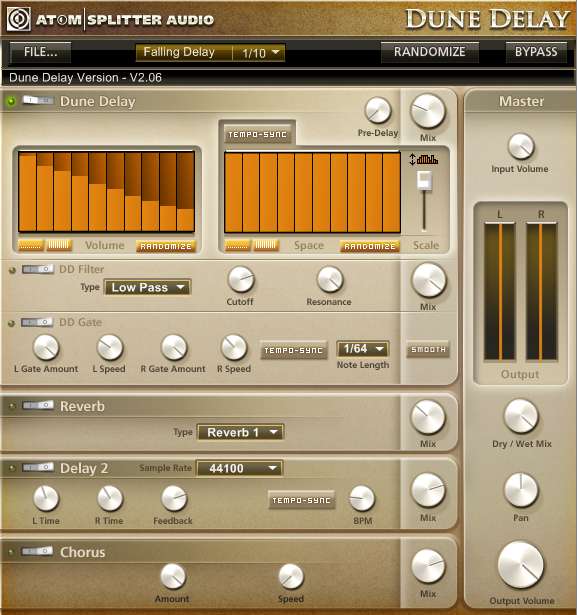Click the L Time knob
Screen dimensions: 577x615
46,499
